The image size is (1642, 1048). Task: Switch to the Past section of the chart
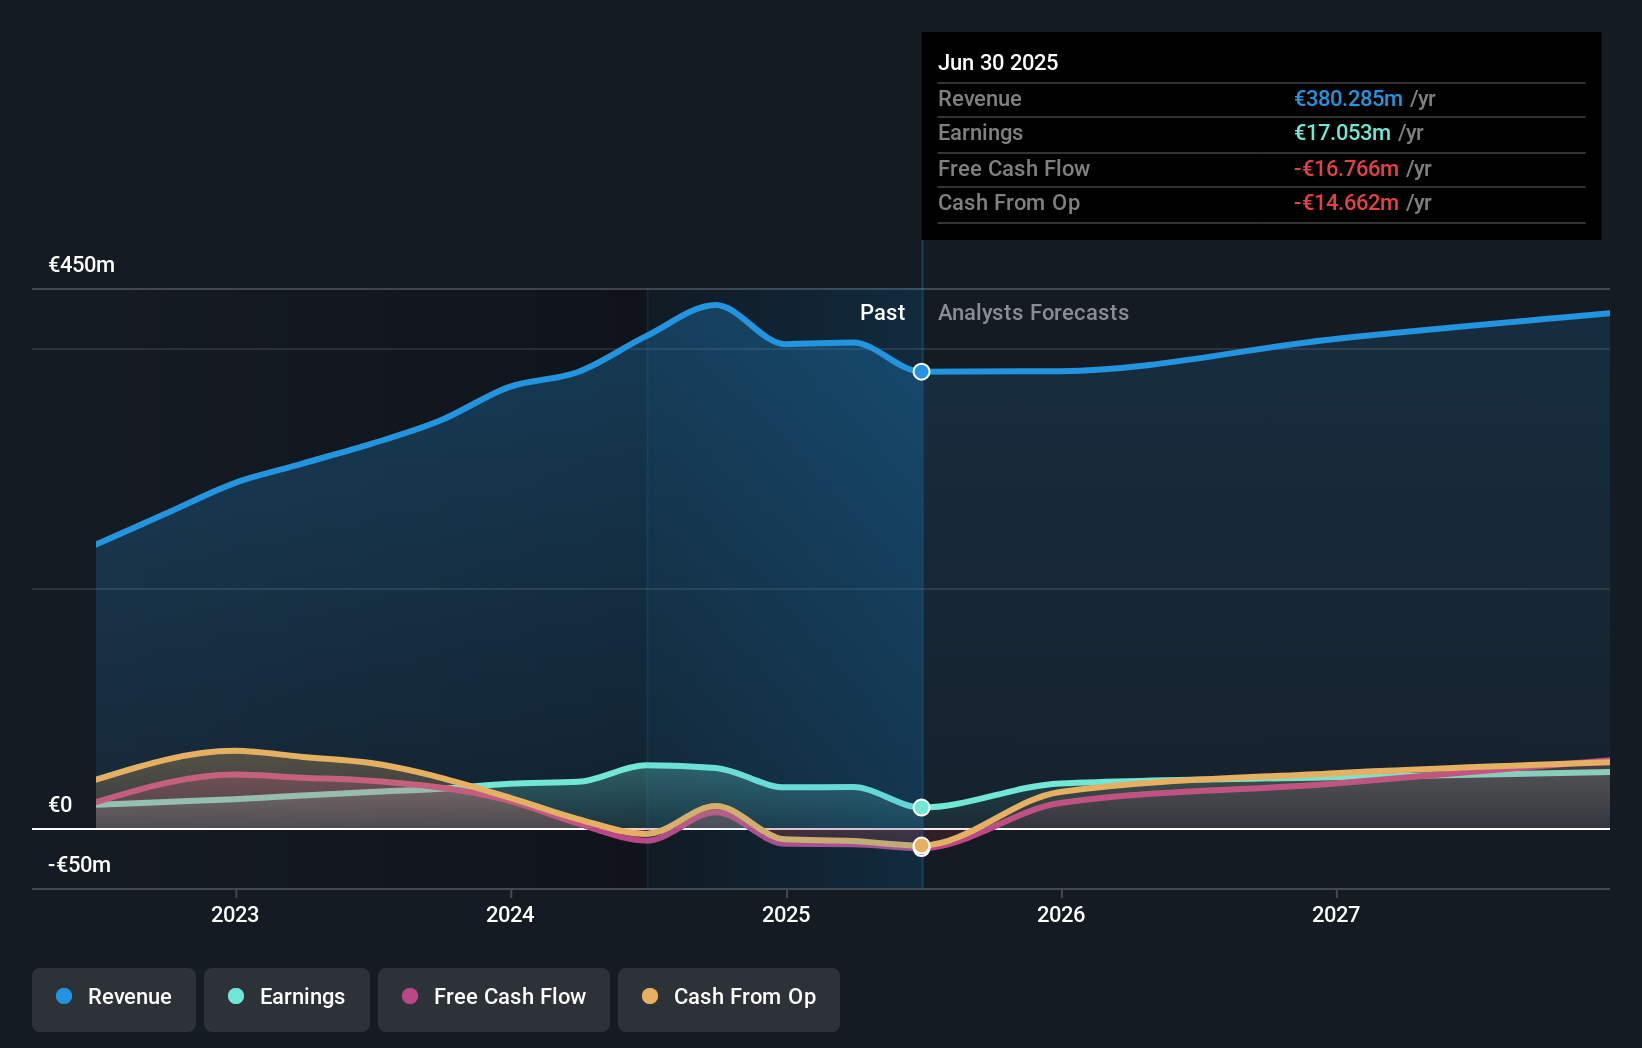882,312
